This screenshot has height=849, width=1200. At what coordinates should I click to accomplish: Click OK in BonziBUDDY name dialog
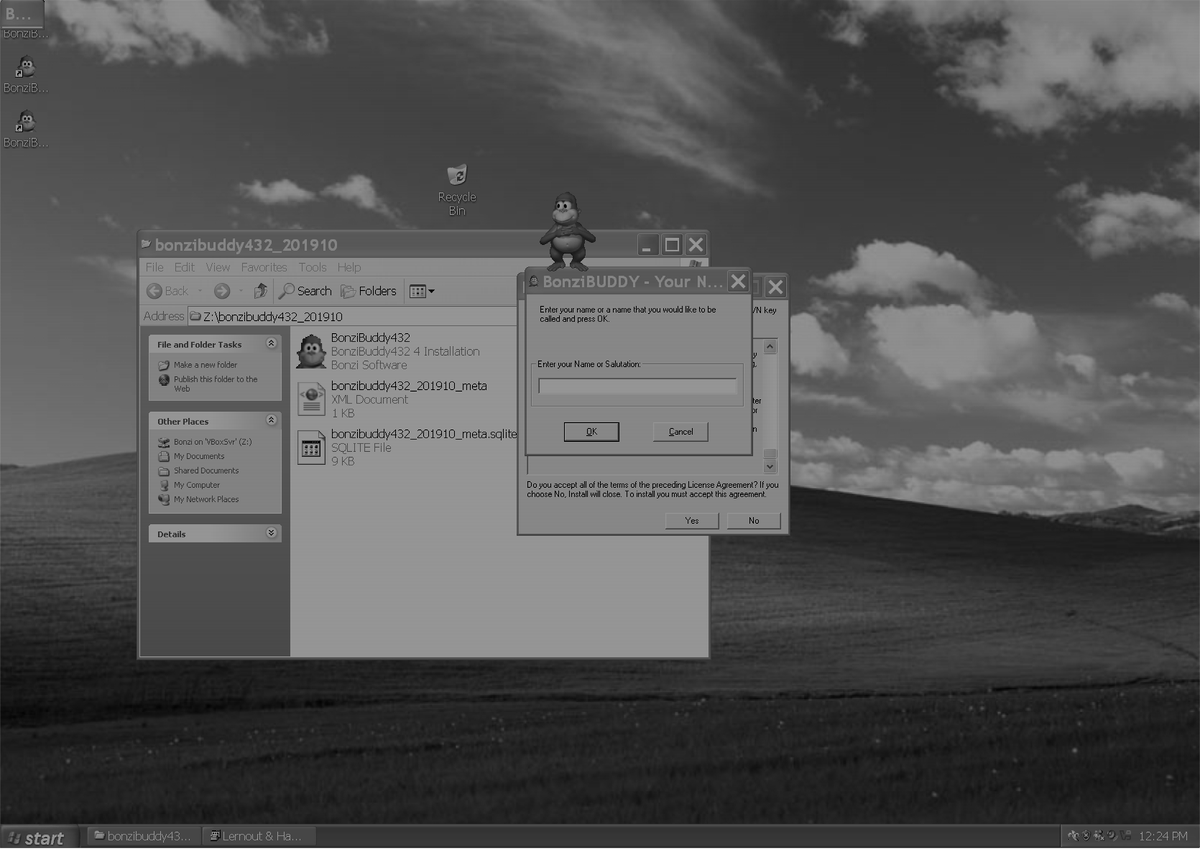point(591,432)
